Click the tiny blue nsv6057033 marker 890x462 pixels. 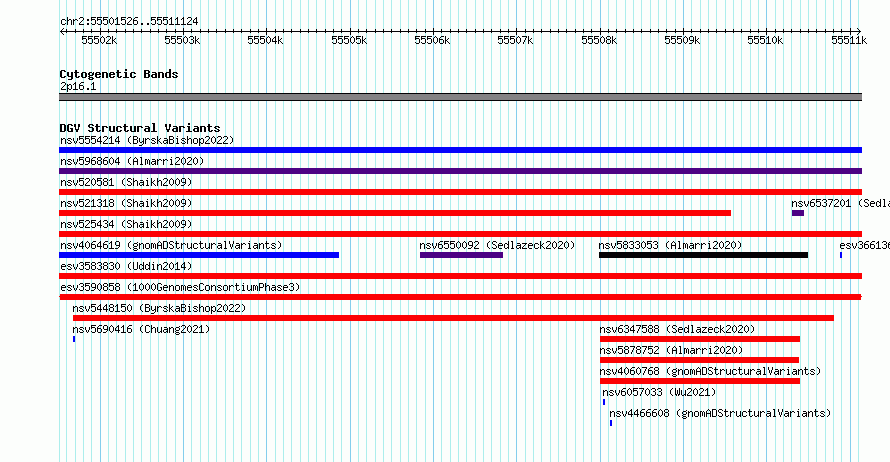coord(604,402)
